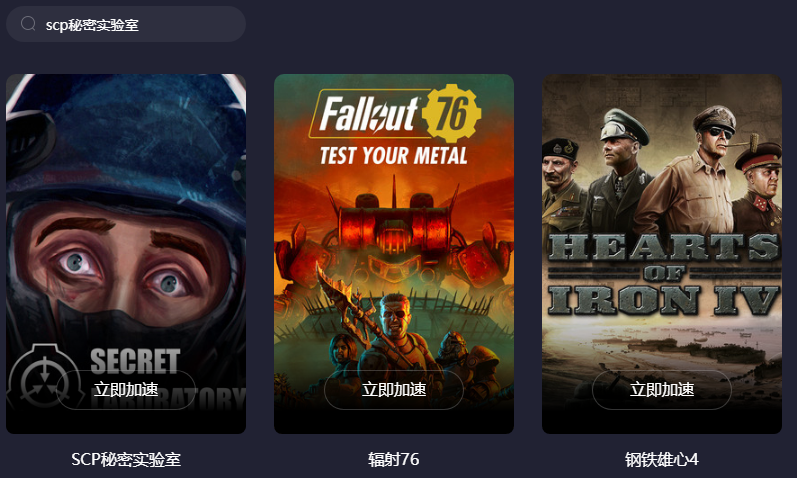Click 立即加速 on the 辐射76 card
The image size is (797, 478).
tap(394, 390)
